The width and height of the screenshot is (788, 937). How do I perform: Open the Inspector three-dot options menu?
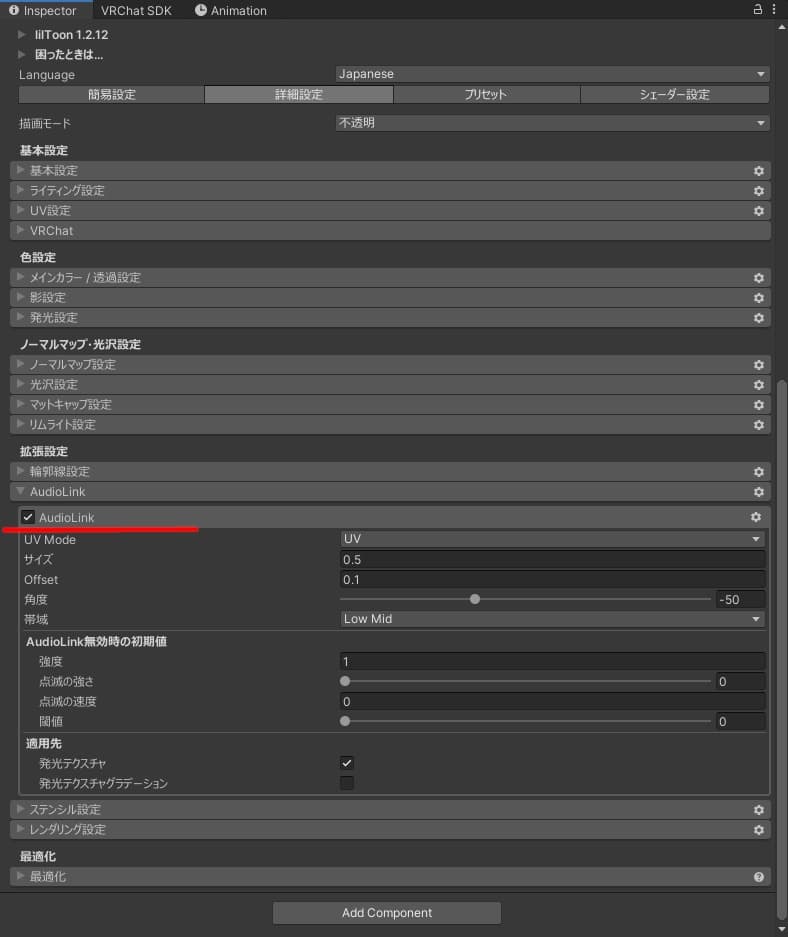point(774,9)
